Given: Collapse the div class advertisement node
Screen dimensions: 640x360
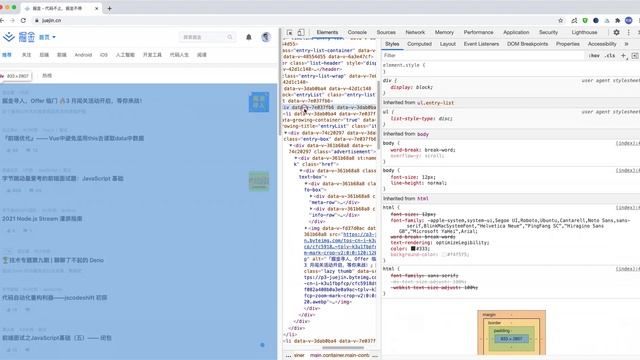Looking at the screenshot, I should click(x=291, y=145).
